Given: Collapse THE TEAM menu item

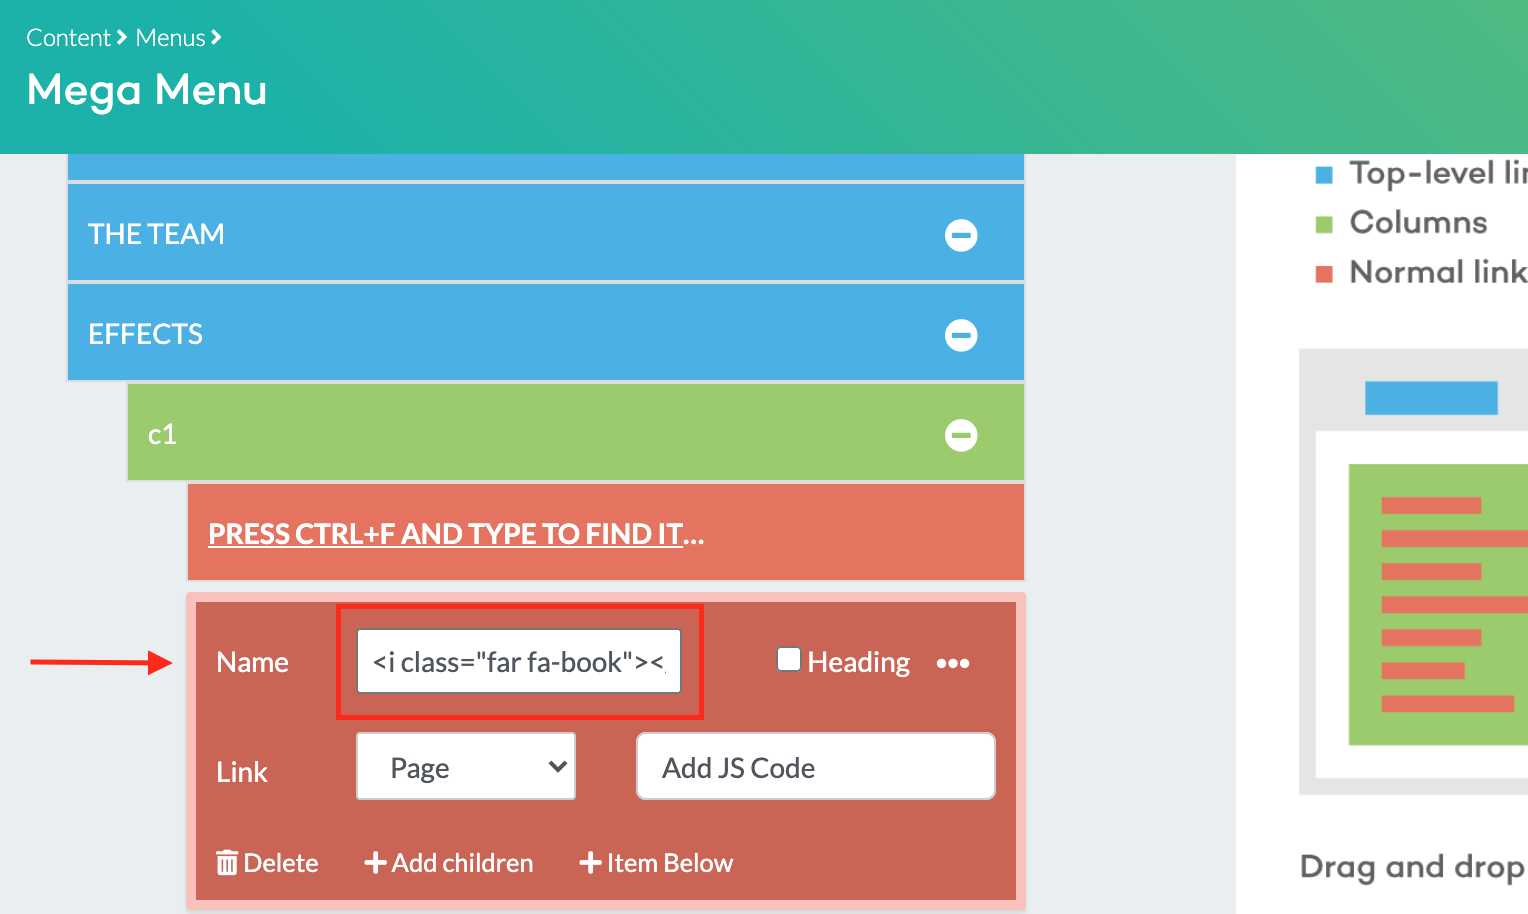Looking at the screenshot, I should (961, 235).
